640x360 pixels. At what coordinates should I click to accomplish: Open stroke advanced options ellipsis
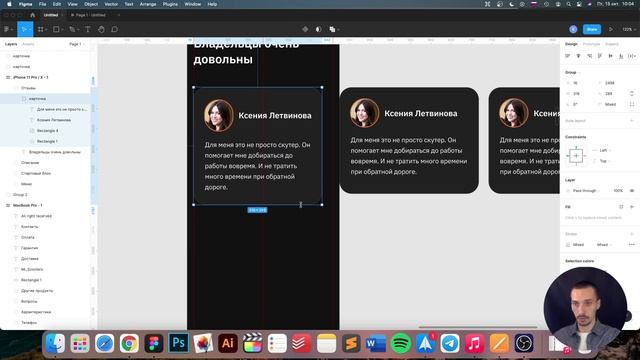[632, 244]
